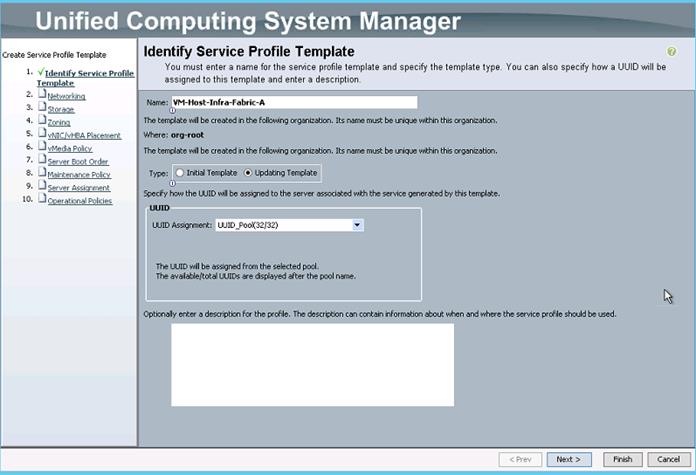This screenshot has height=475, width=696.
Task: Open the vMedia Policy step
Action: [x=70, y=148]
